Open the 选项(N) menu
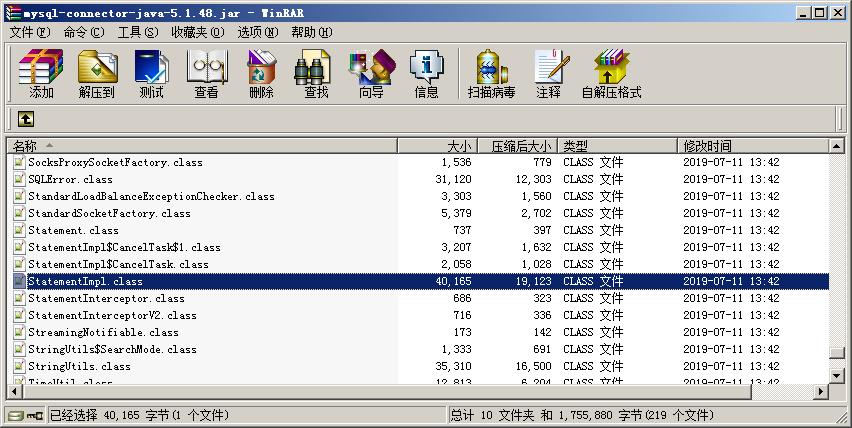The image size is (852, 428). click(258, 33)
